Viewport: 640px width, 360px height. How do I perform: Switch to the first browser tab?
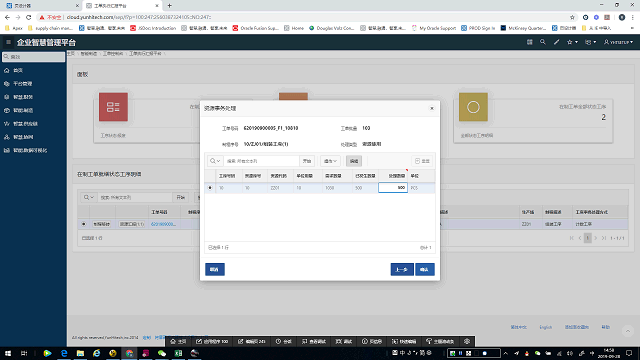coord(41,6)
